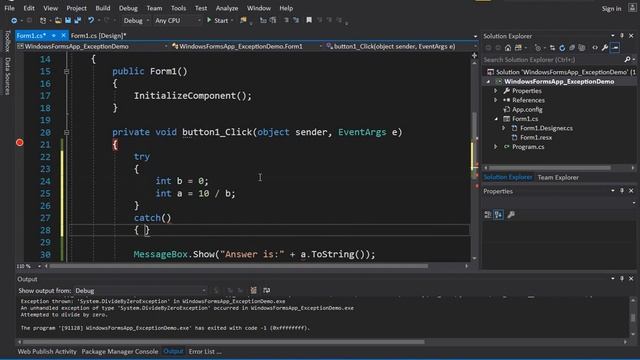This screenshot has width=640, height=360.
Task: Open the Show output from dropdown
Action: point(140,291)
